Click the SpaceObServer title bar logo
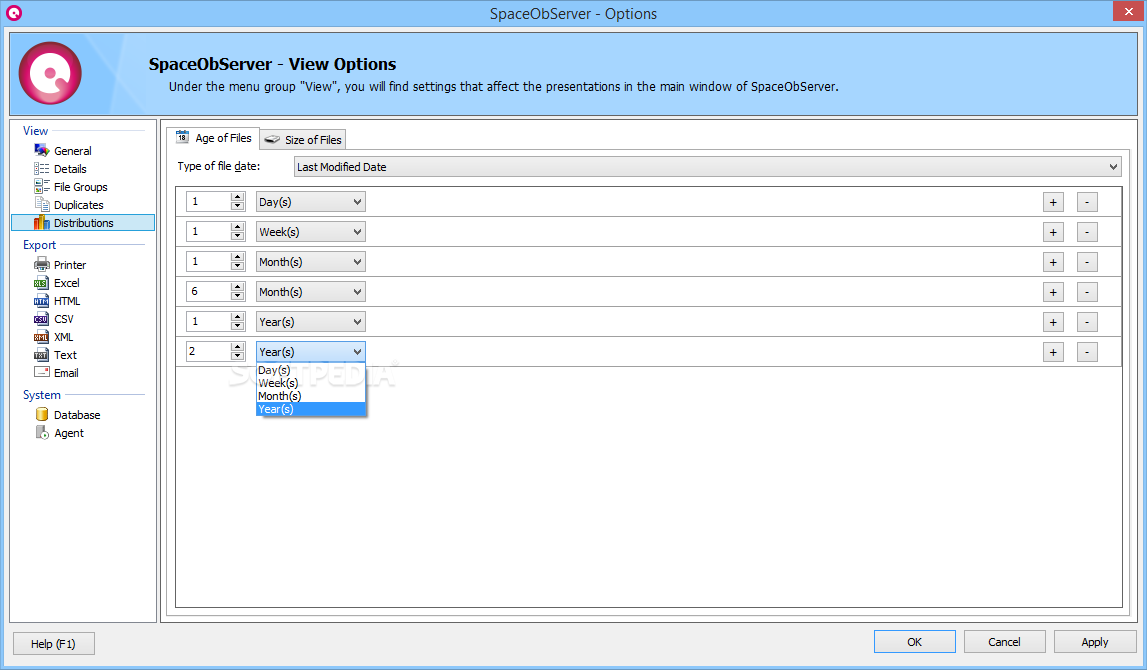1147x670 pixels. 14,13
